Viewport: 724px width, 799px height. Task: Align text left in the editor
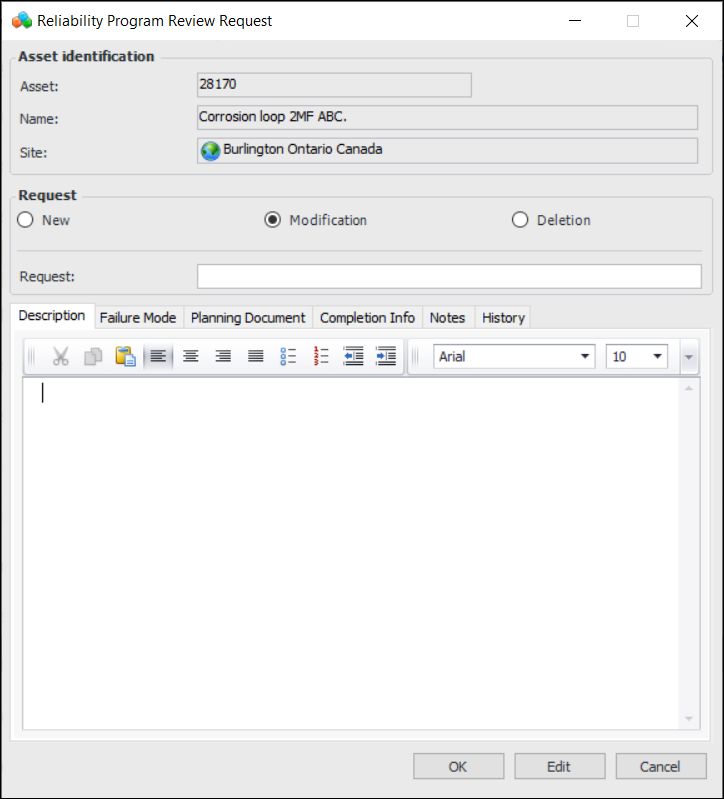[158, 356]
